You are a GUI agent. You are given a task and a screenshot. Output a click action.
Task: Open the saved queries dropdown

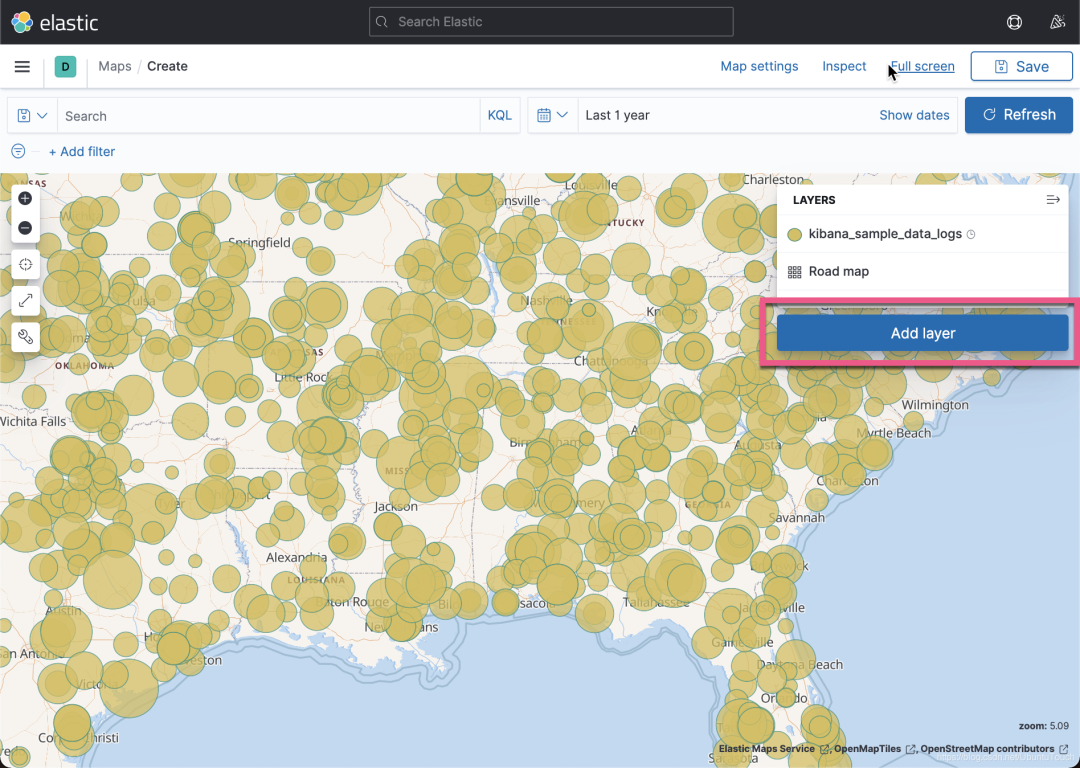point(32,116)
